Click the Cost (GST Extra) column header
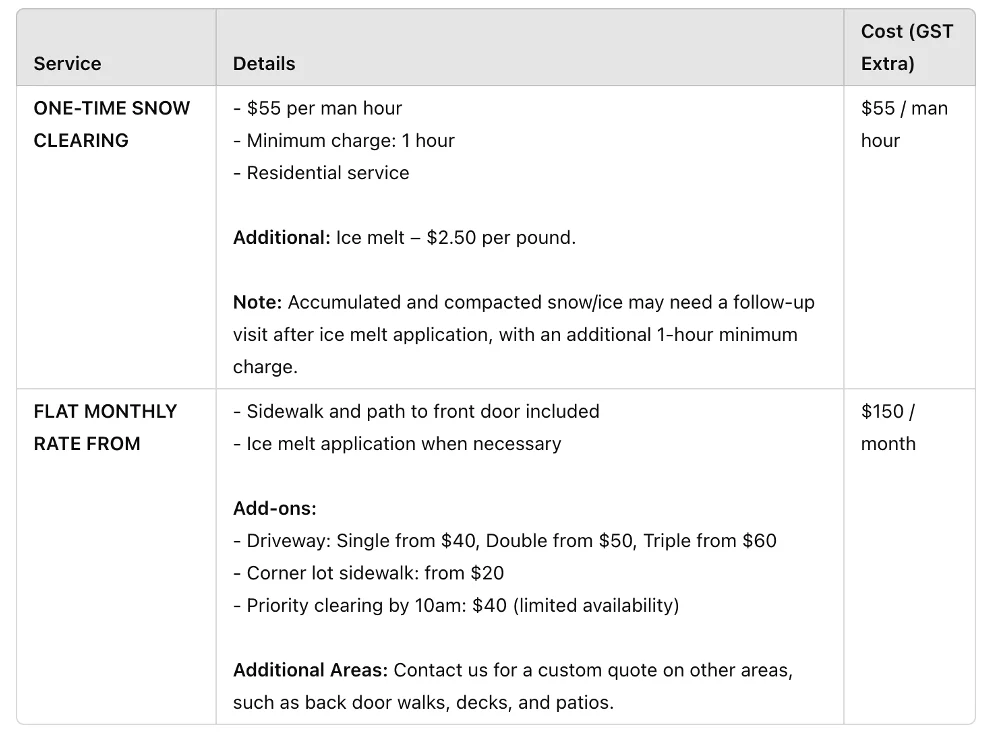The width and height of the screenshot is (990, 744). pos(907,47)
